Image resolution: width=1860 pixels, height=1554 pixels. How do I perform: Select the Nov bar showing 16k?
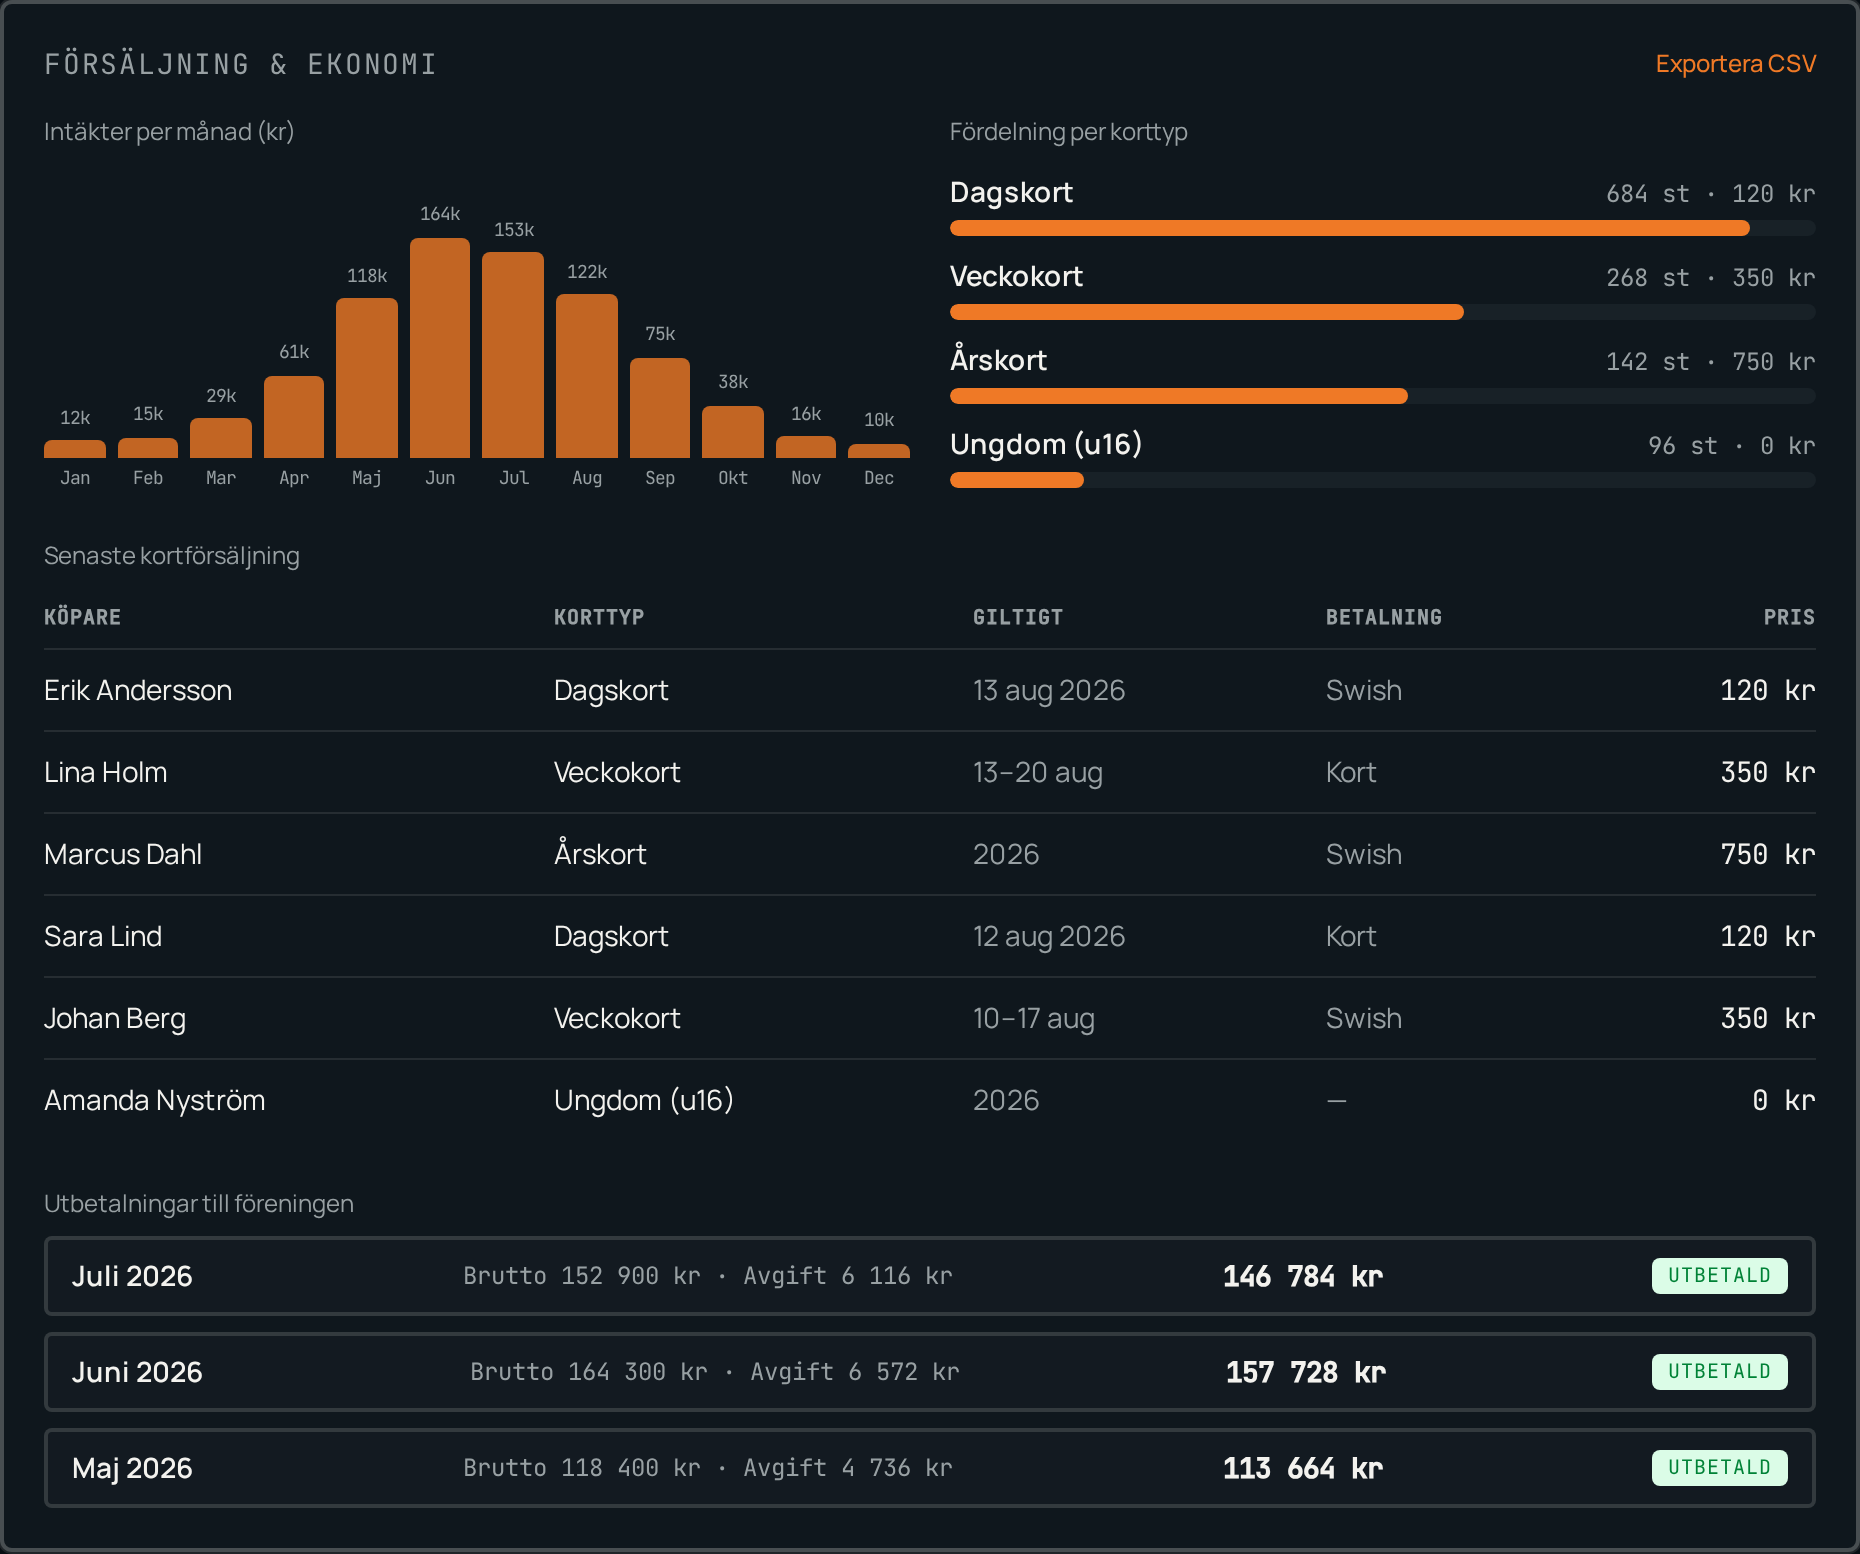(x=806, y=447)
